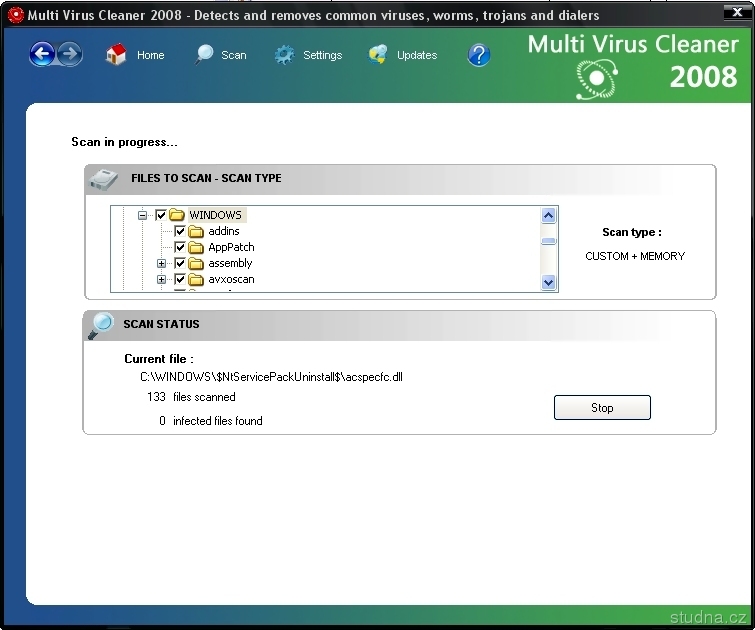
Task: Expand the avxoscan tree node
Action: tap(162, 279)
